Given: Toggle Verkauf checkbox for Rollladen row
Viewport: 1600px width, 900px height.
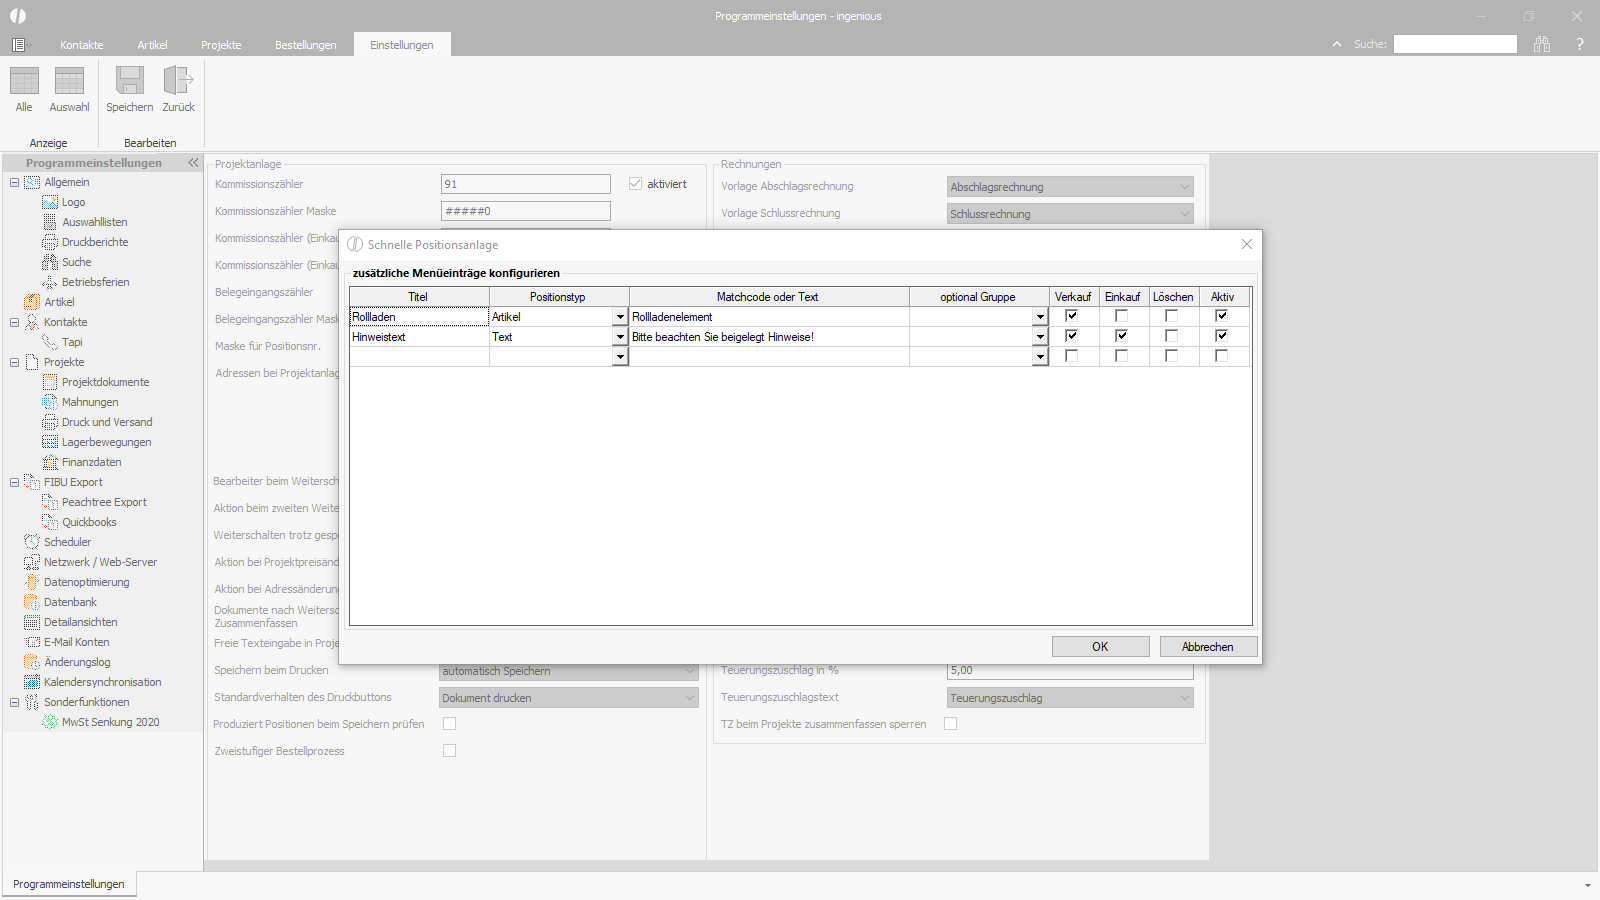Looking at the screenshot, I should [1072, 316].
